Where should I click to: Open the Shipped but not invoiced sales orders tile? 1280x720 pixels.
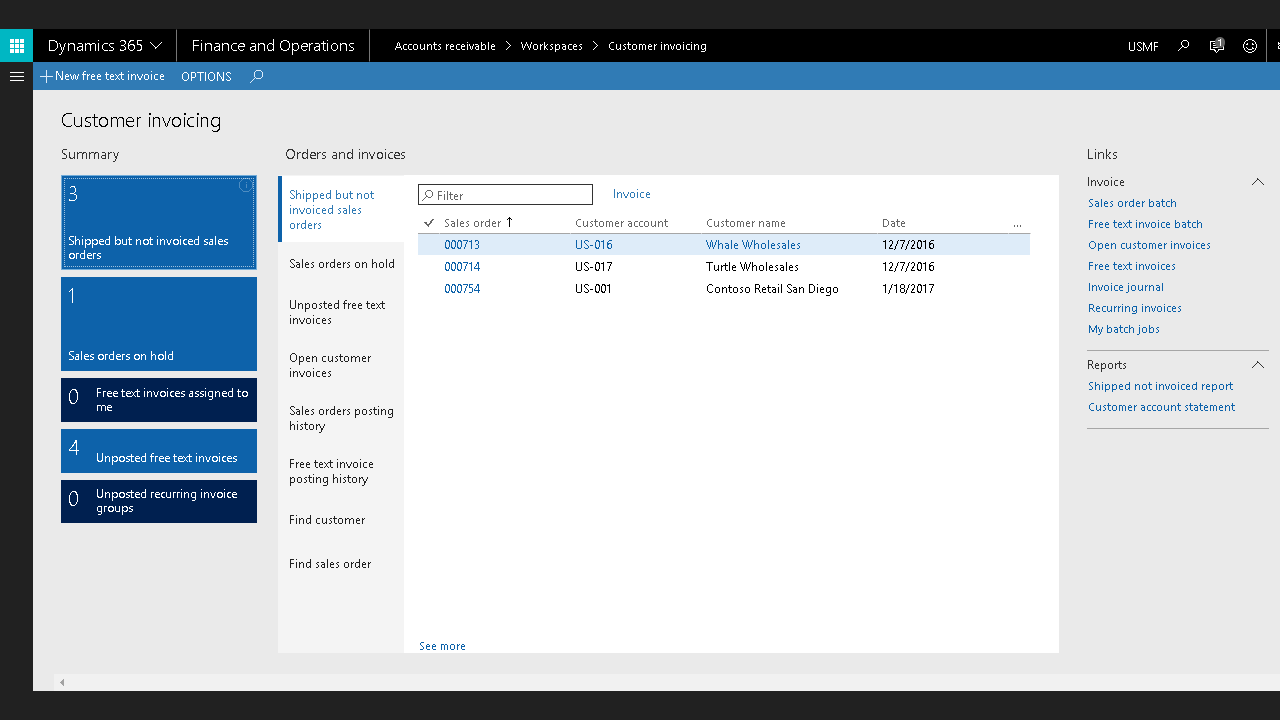coord(159,222)
